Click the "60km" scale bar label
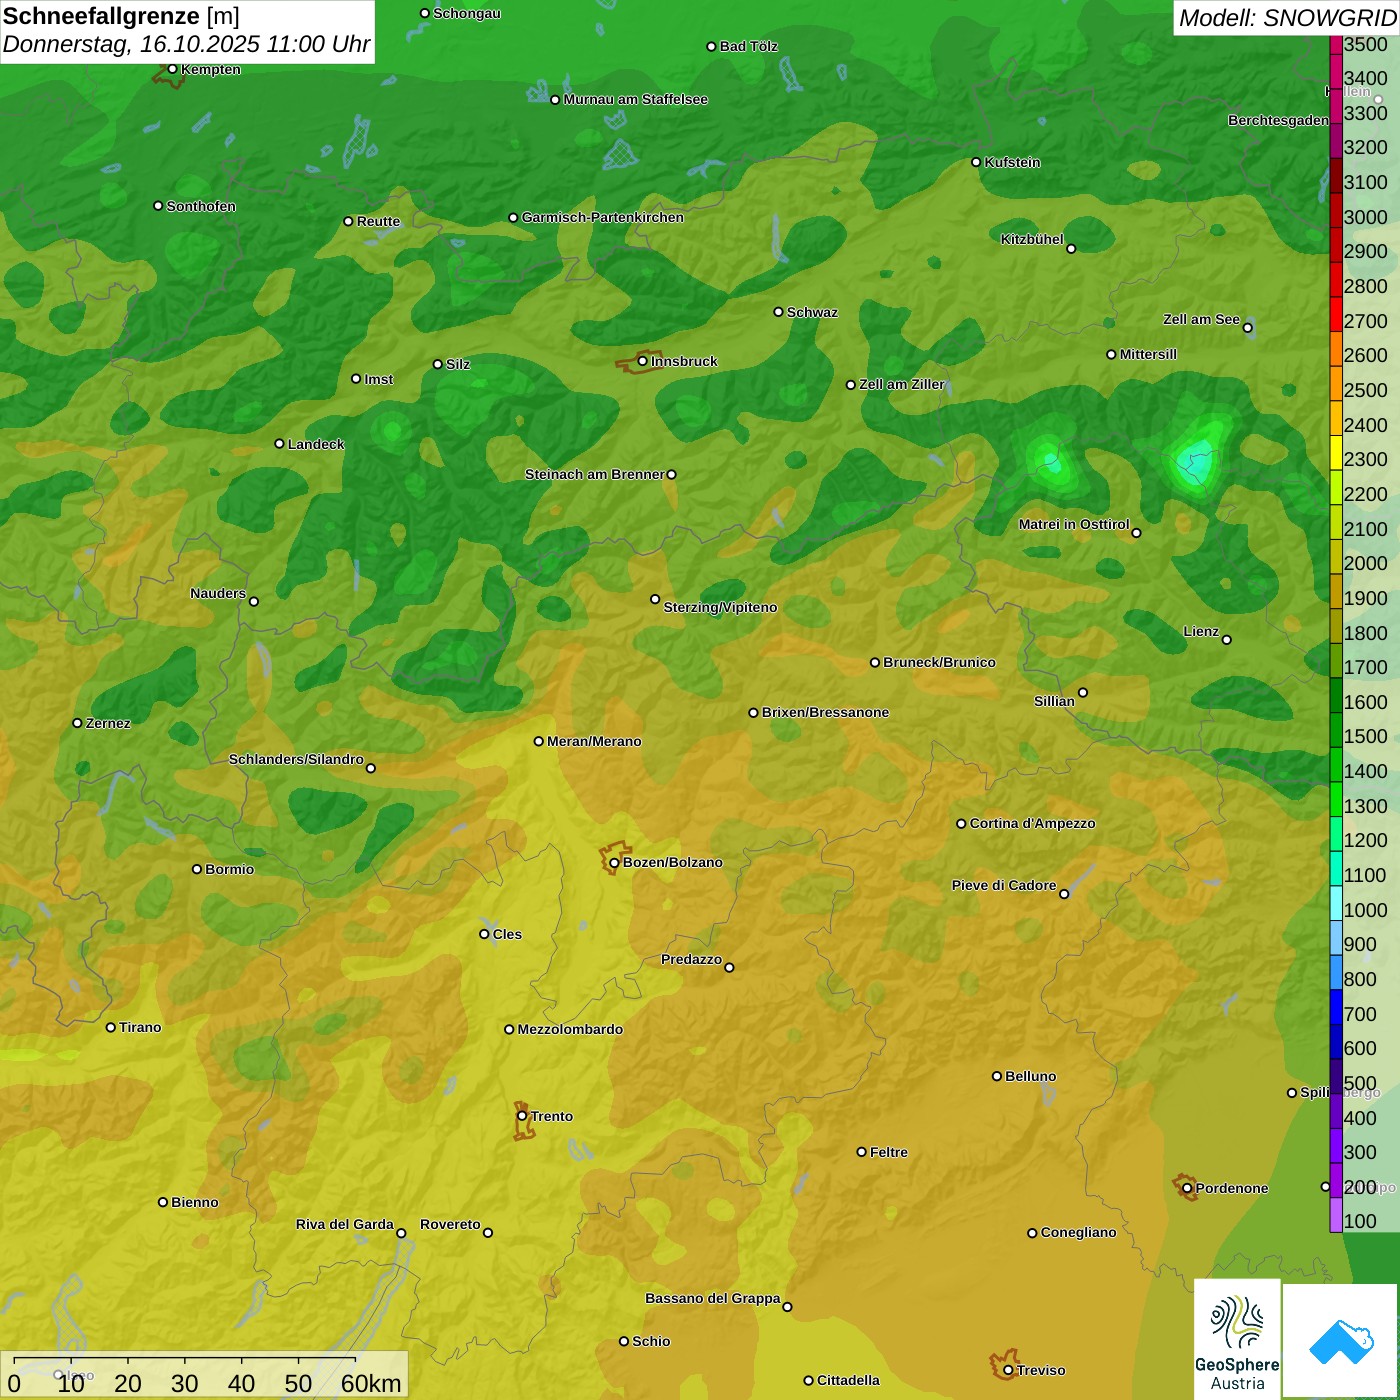Viewport: 1400px width, 1400px height. [371, 1383]
